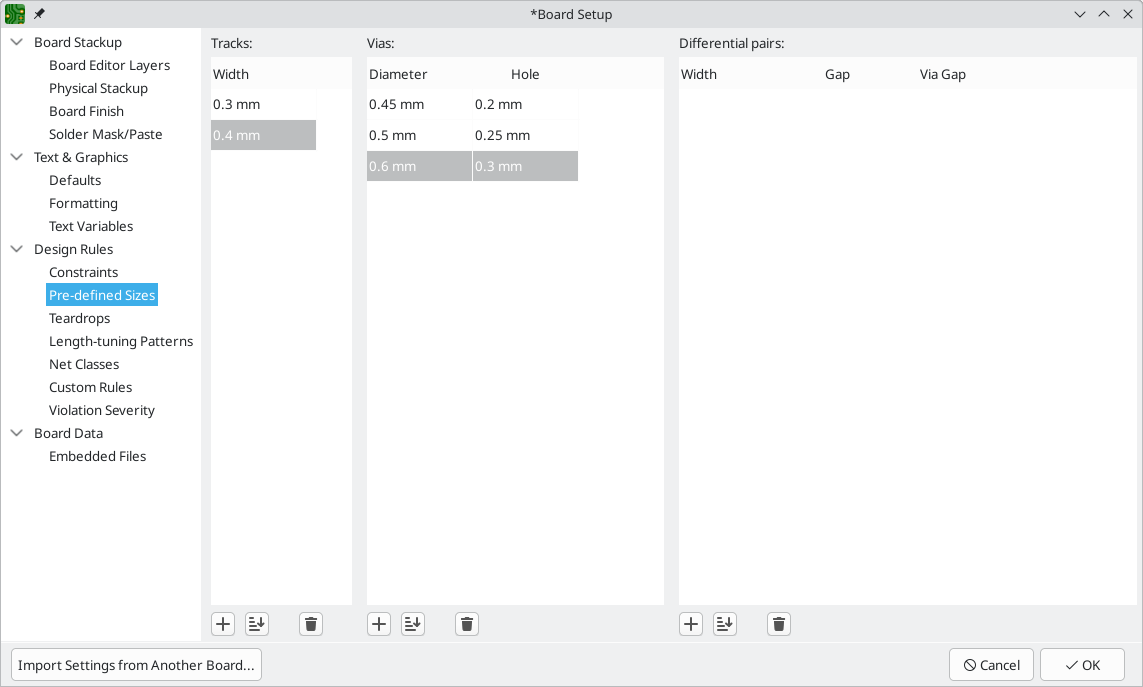Add a new differential pair row
This screenshot has height=687, width=1143.
point(691,624)
